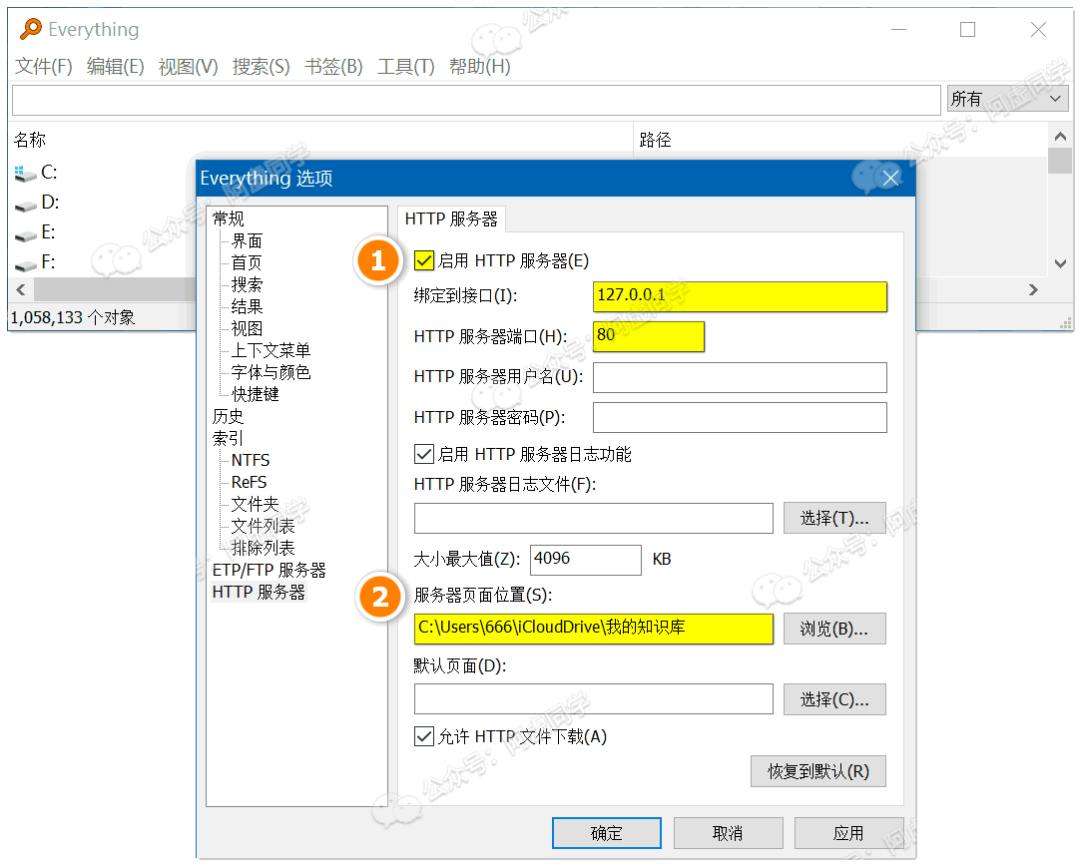Select 视图 in options tree
The width and height of the screenshot is (1080, 865).
(x=247, y=329)
